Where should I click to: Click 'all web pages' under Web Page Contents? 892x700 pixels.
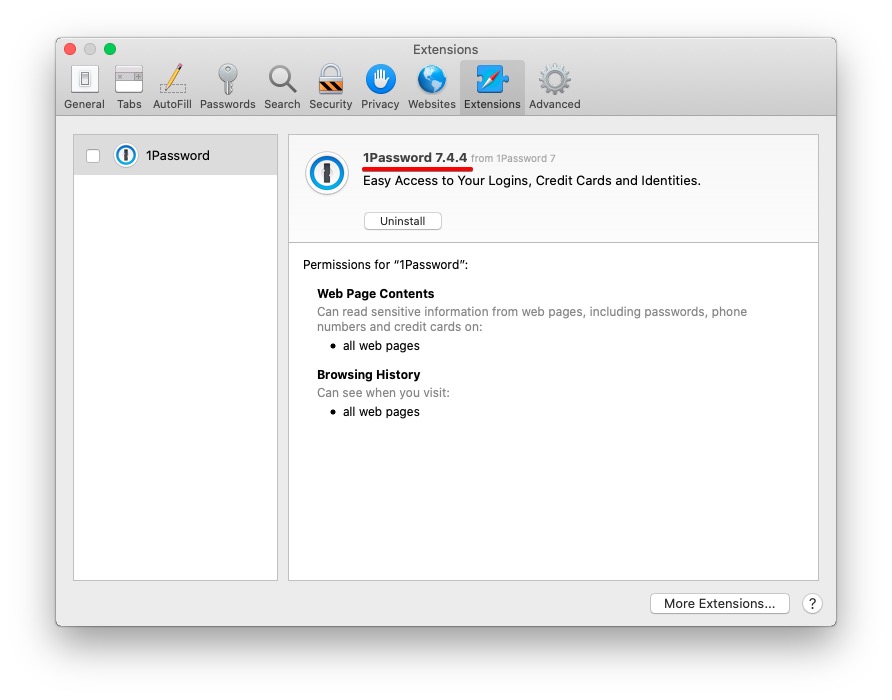click(381, 346)
